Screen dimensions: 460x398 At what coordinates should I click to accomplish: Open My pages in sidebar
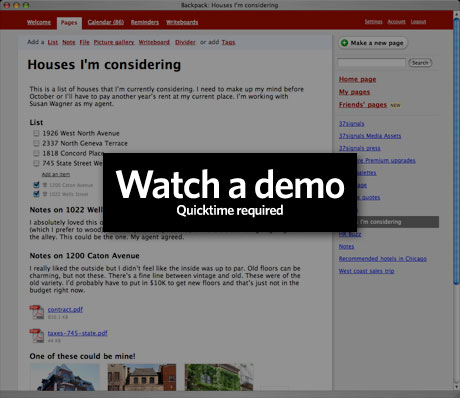pyautogui.click(x=354, y=92)
